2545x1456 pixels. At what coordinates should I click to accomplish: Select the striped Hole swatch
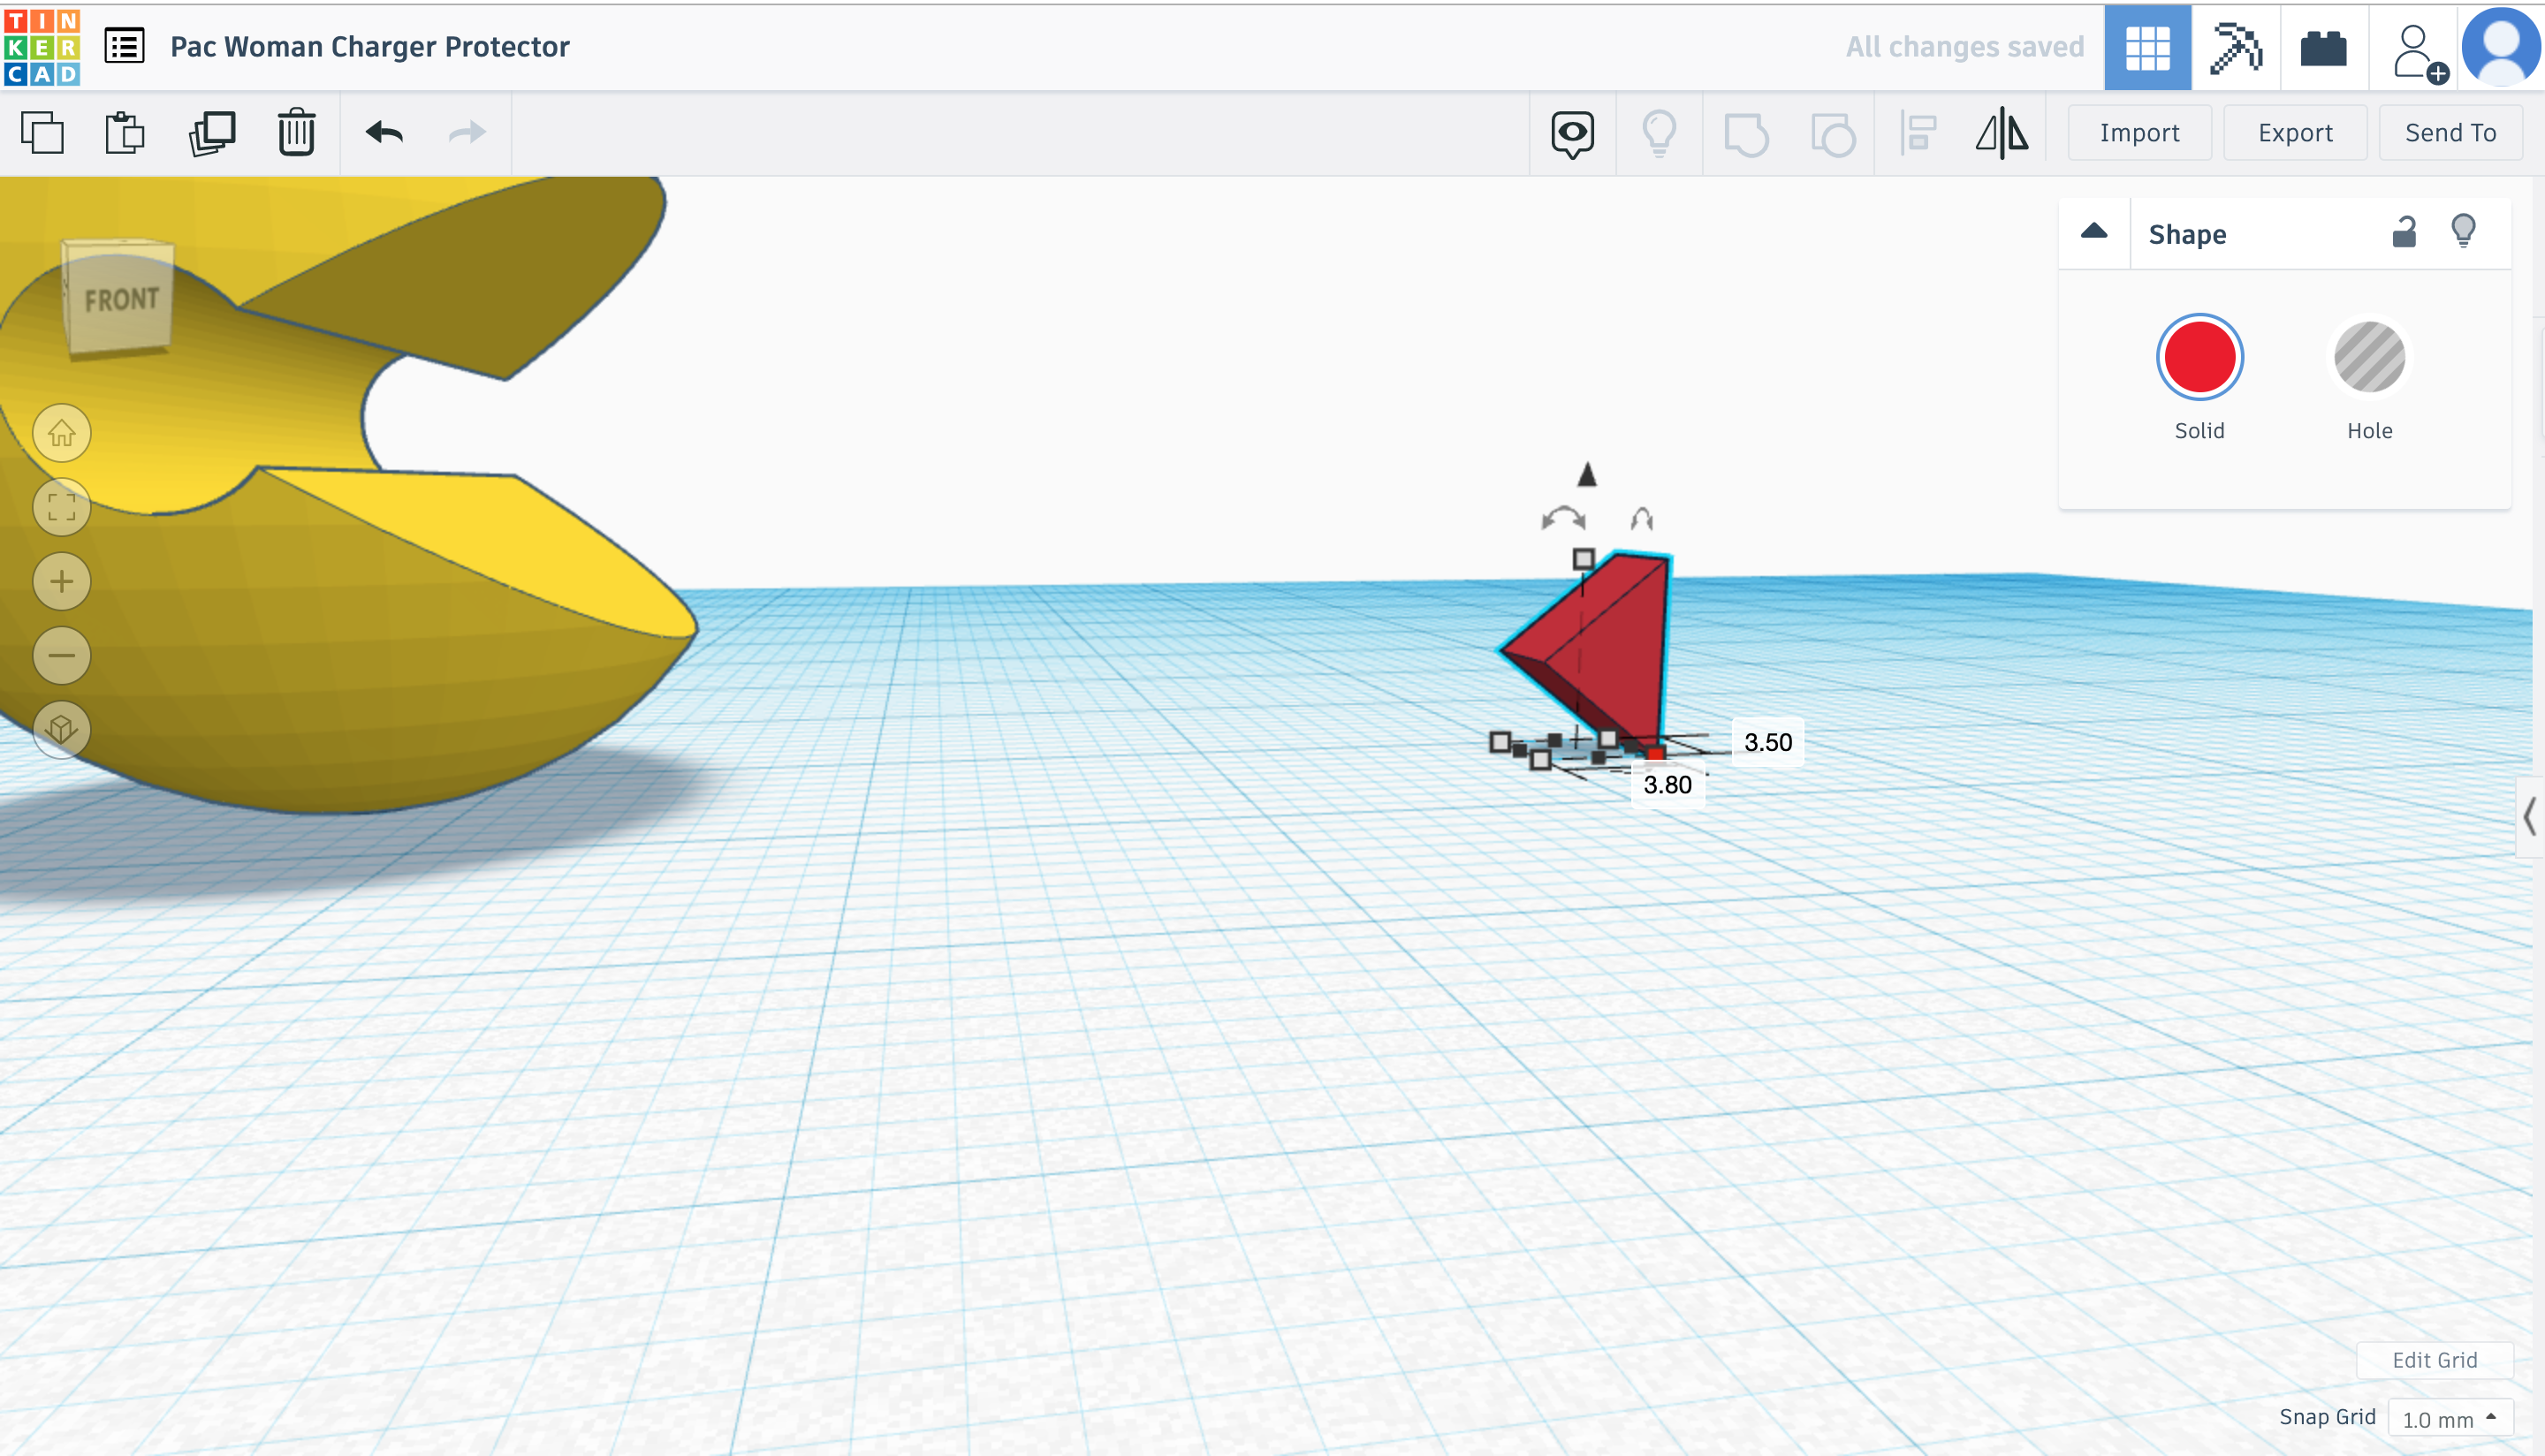[2369, 357]
